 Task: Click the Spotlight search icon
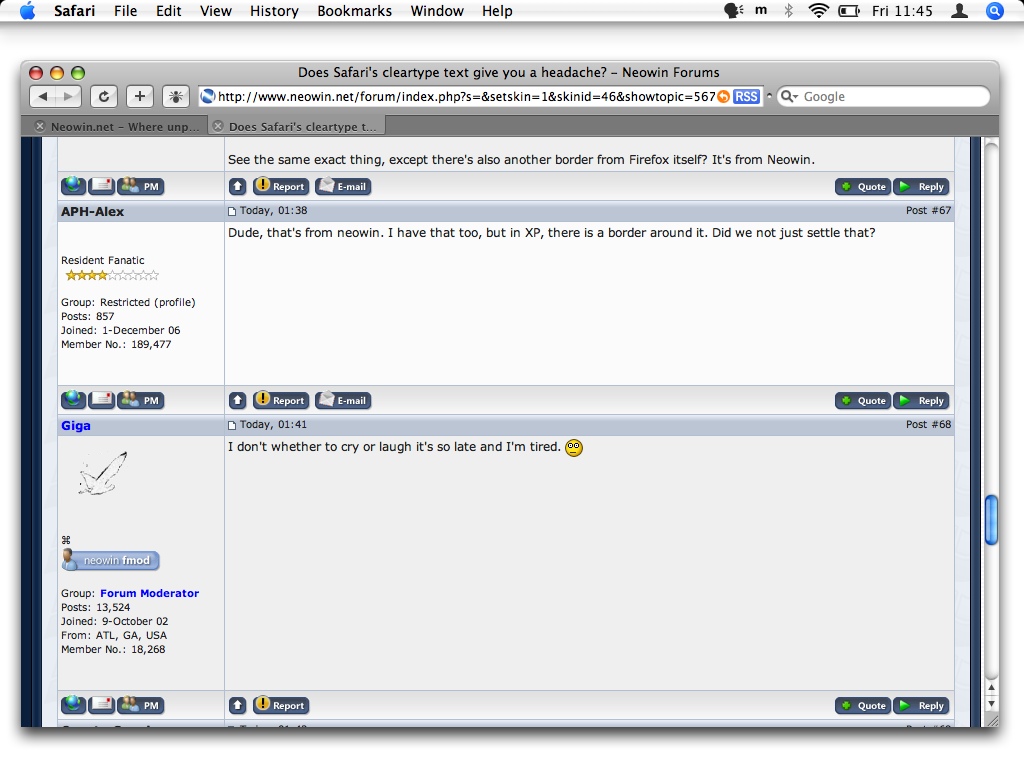point(994,10)
